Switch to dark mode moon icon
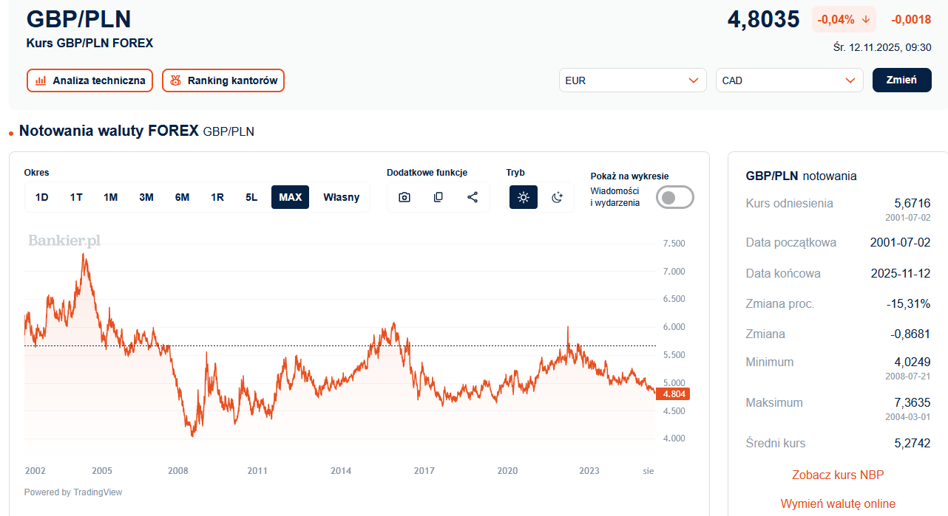 557,197
